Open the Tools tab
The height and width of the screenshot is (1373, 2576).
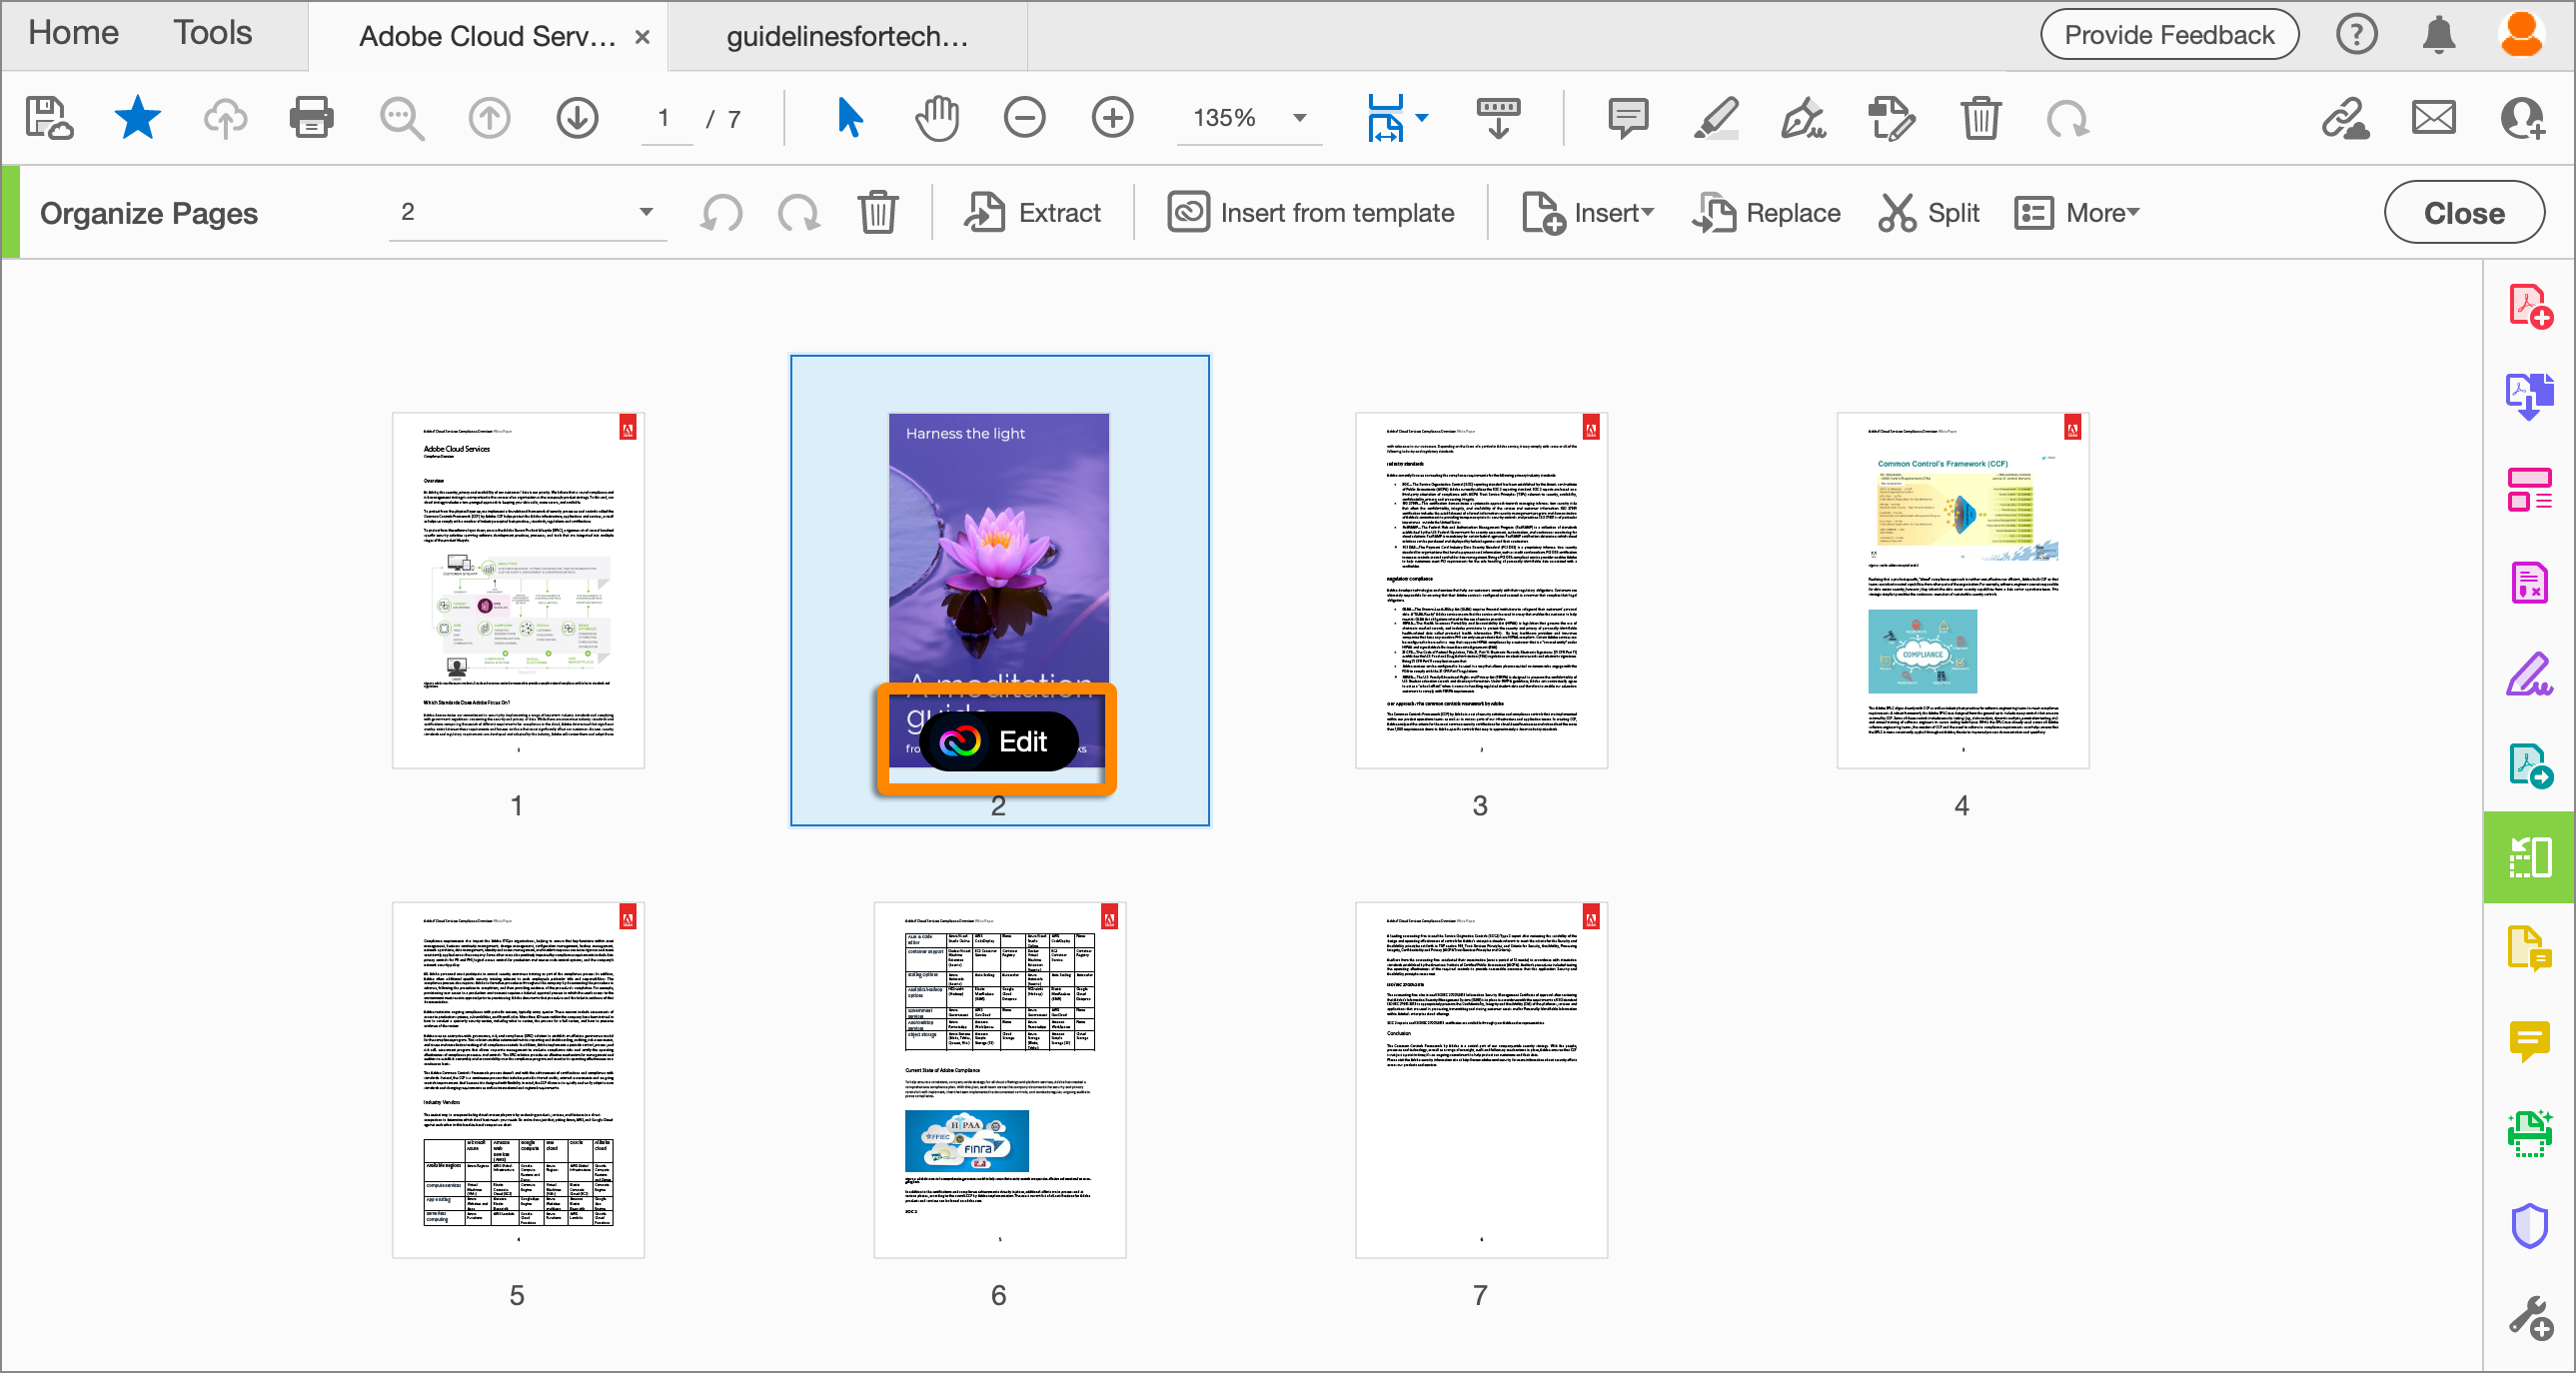pos(212,32)
